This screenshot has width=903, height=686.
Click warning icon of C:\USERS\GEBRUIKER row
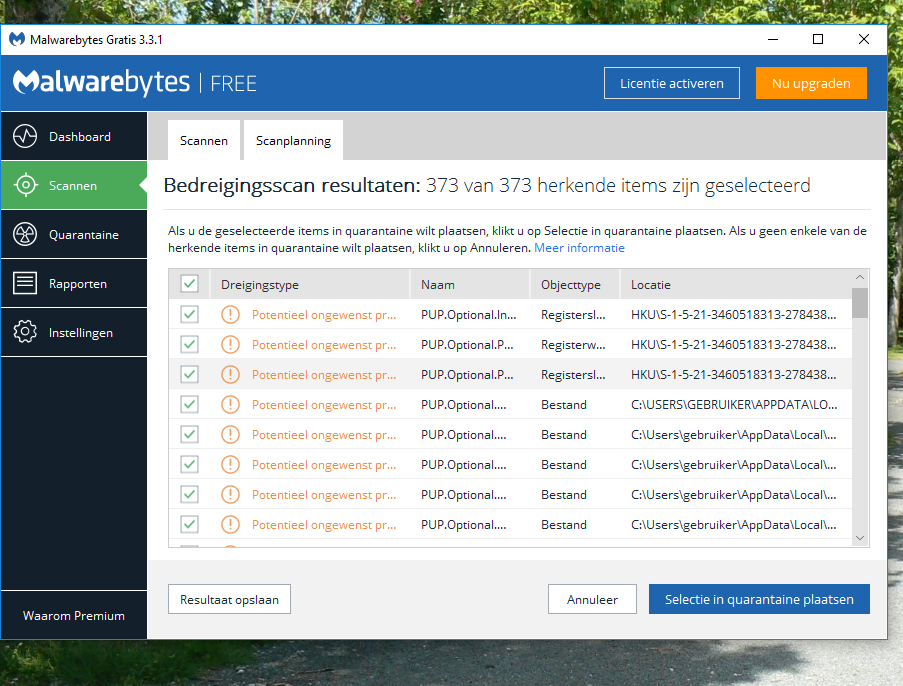tap(230, 404)
